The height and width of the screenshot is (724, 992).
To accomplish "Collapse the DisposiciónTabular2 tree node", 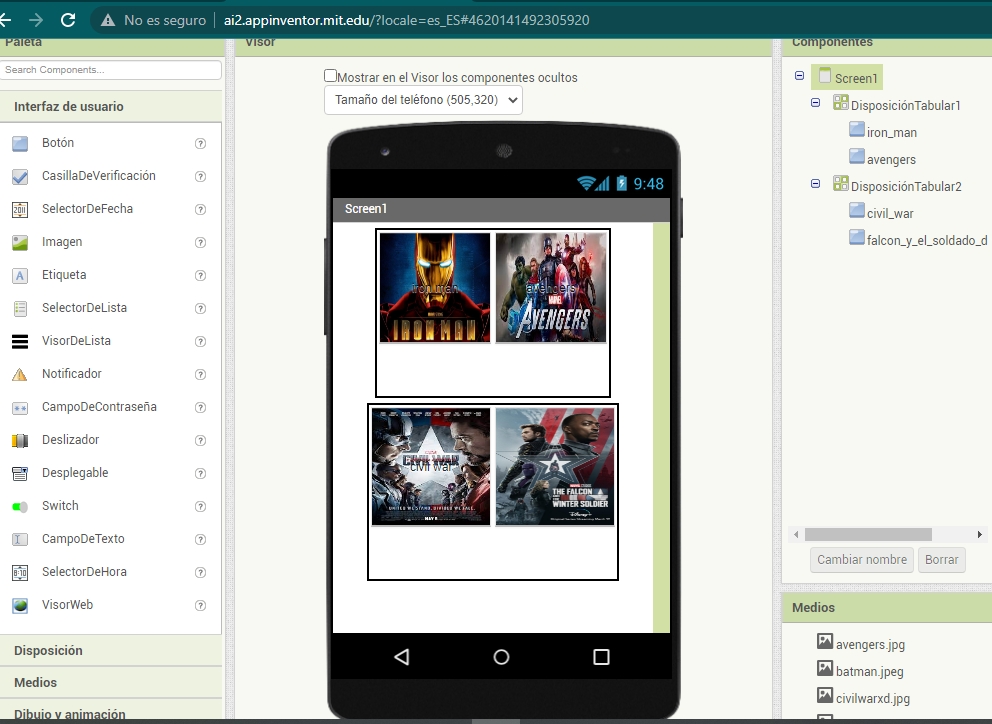I will tap(815, 184).
